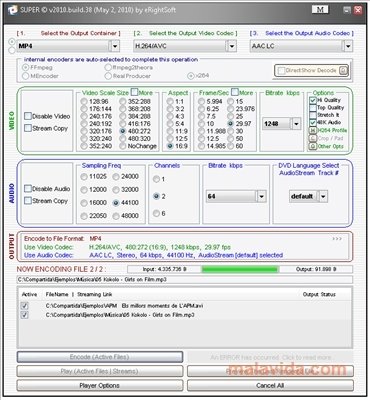Click the current file path field

point(184,279)
